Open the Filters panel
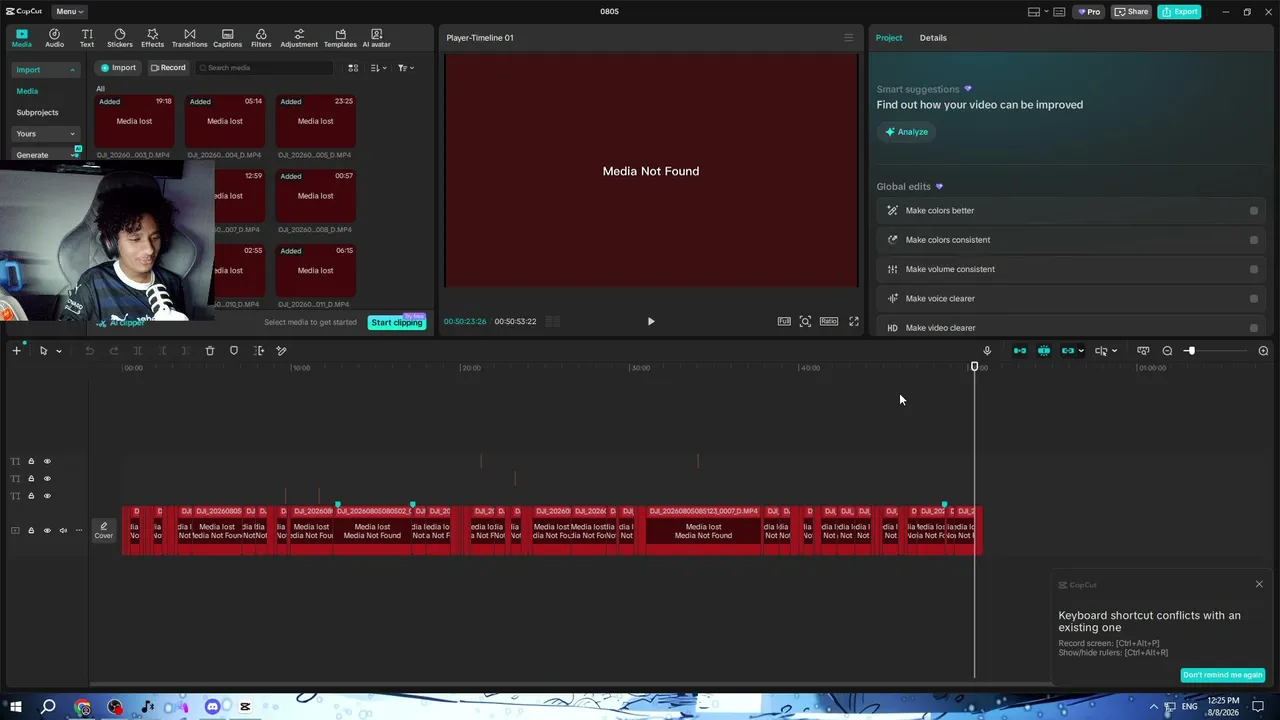 [x=261, y=38]
